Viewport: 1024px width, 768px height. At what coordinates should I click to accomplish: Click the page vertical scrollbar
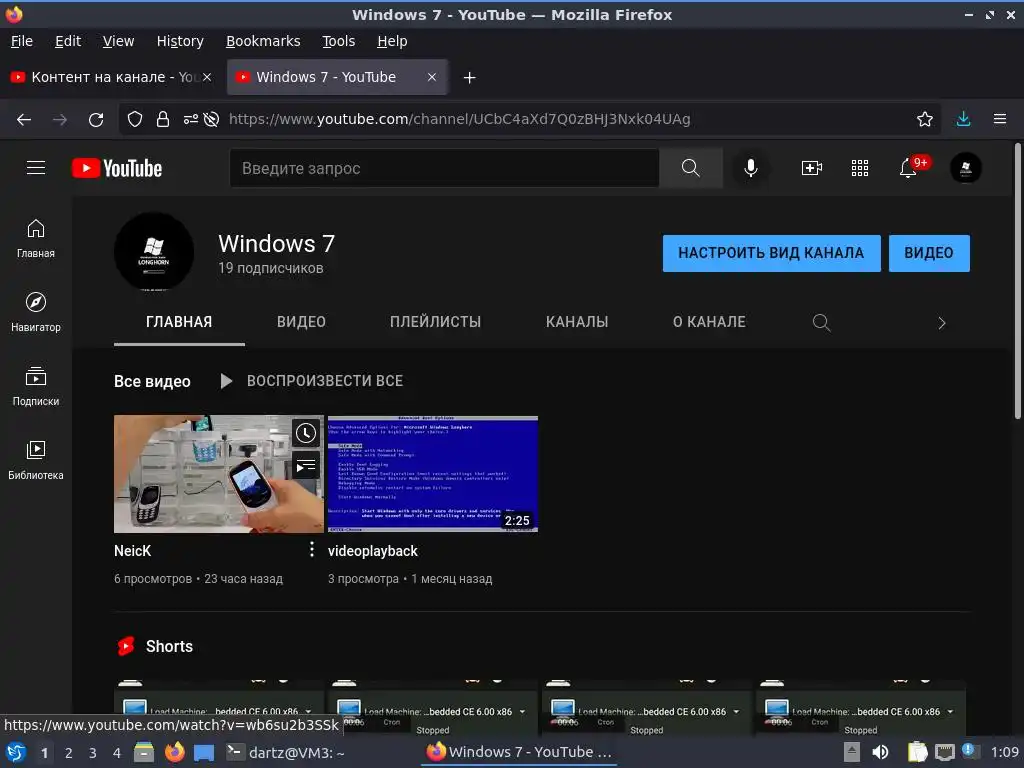coord(1017,281)
